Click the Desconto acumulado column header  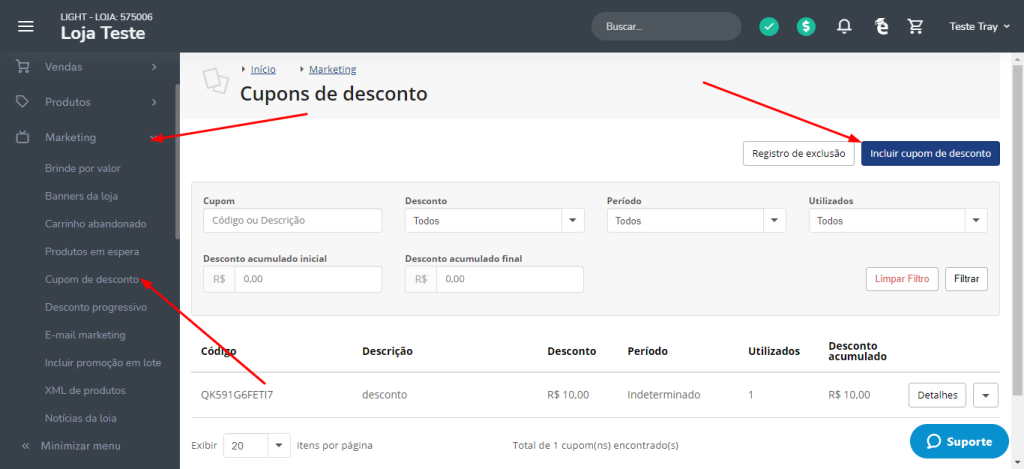click(857, 351)
